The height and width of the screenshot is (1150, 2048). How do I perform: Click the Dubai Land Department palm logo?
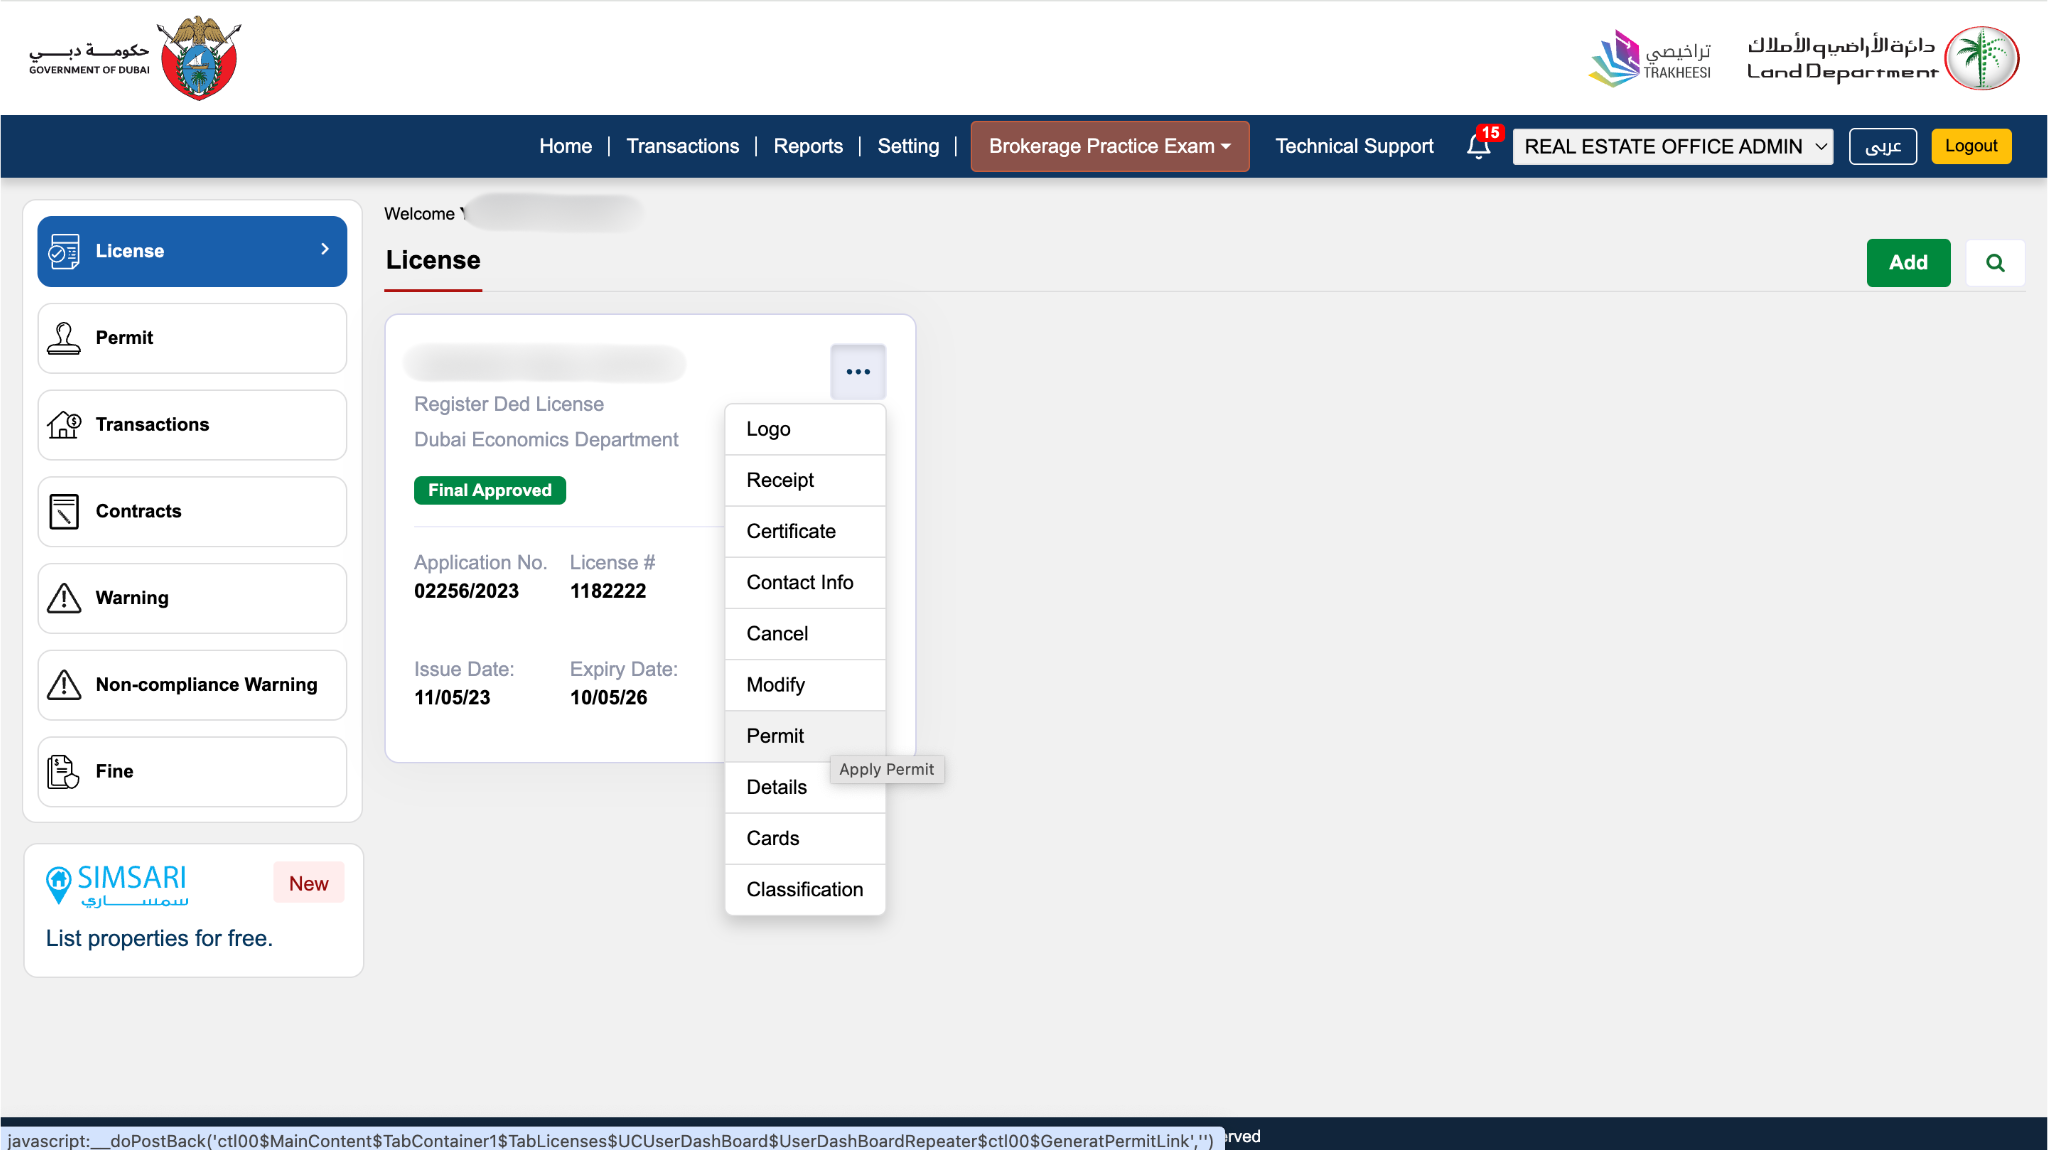pyautogui.click(x=1984, y=57)
